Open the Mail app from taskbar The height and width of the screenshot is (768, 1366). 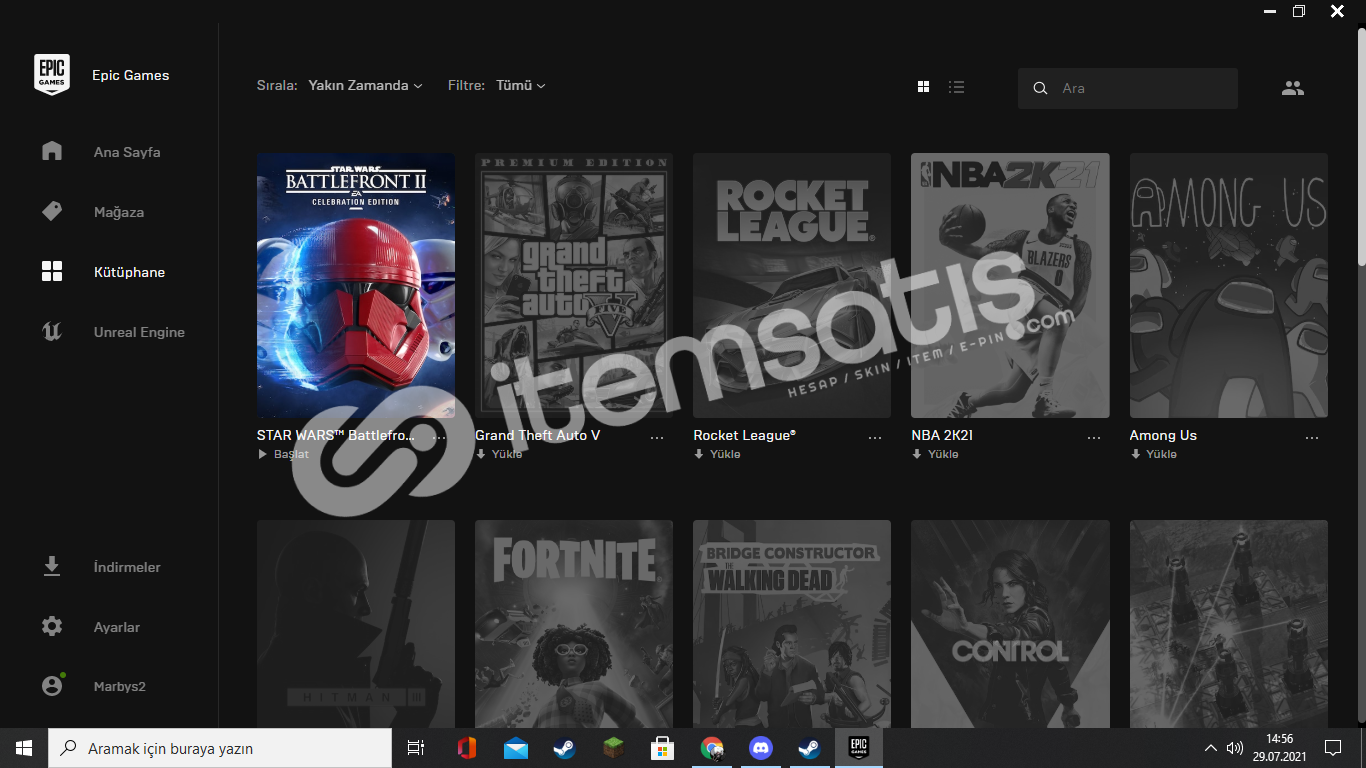(x=516, y=748)
